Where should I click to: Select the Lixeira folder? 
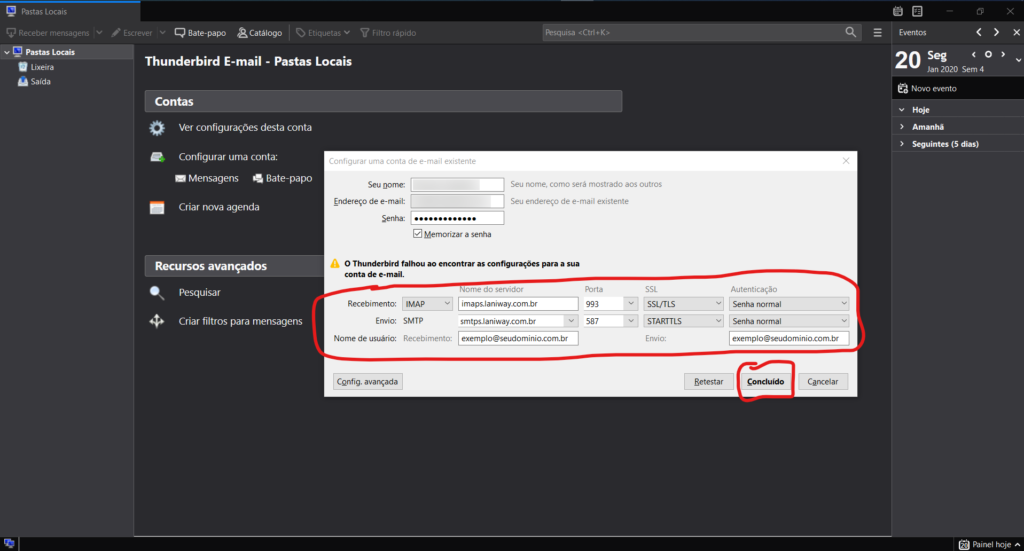click(x=42, y=67)
